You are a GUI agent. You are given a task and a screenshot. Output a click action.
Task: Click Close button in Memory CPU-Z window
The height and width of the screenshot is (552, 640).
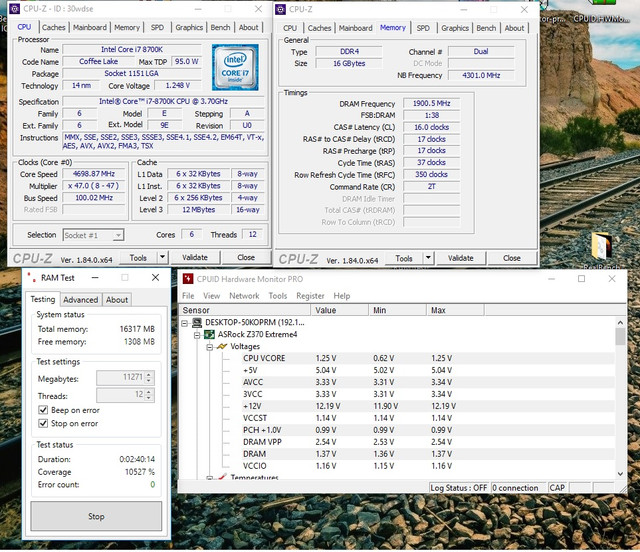(511, 258)
